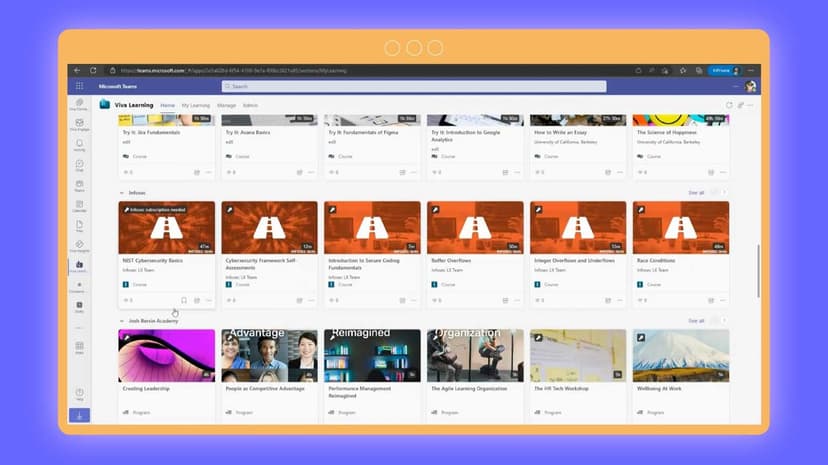Open more options on How to Write an Essay

(620, 172)
